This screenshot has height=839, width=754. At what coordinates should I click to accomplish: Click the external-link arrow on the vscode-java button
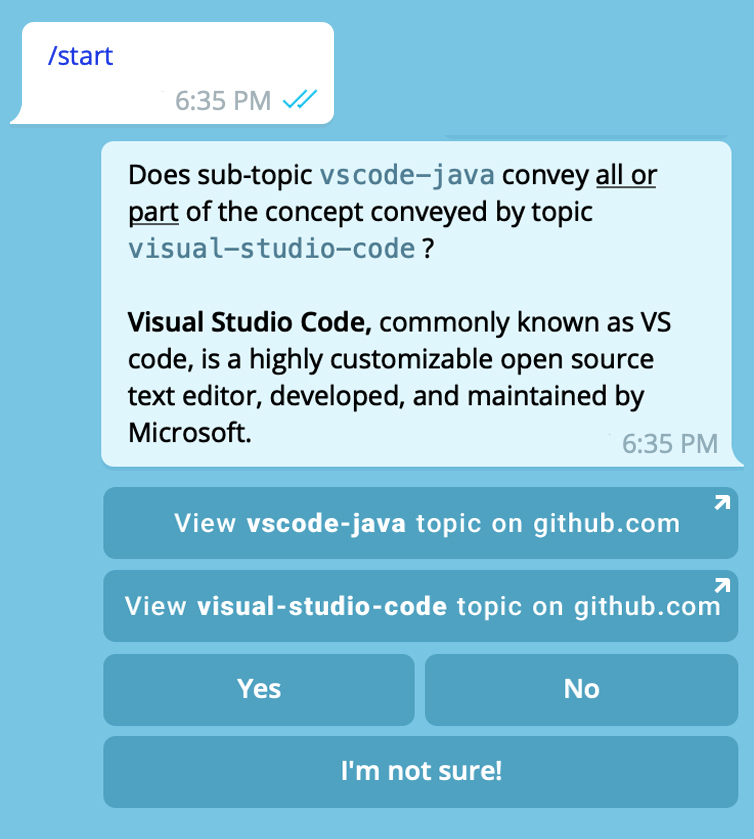pos(722,502)
